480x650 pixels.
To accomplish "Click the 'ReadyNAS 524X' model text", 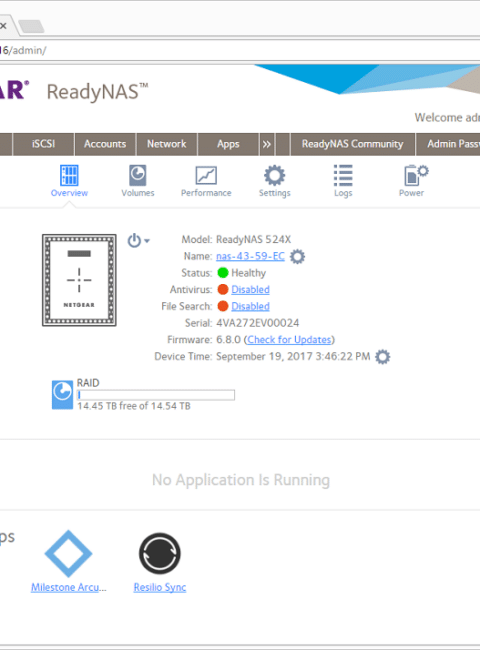I will coord(254,239).
